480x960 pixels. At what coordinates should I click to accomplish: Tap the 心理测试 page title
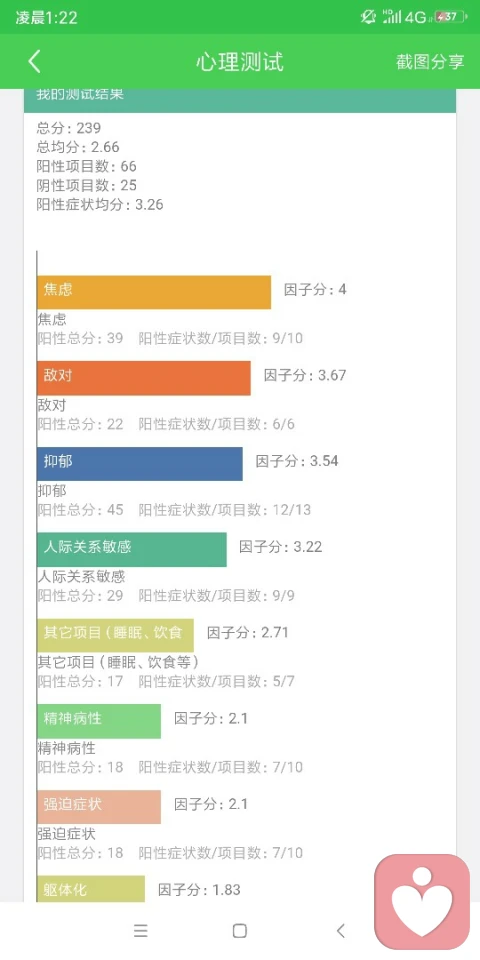[240, 62]
